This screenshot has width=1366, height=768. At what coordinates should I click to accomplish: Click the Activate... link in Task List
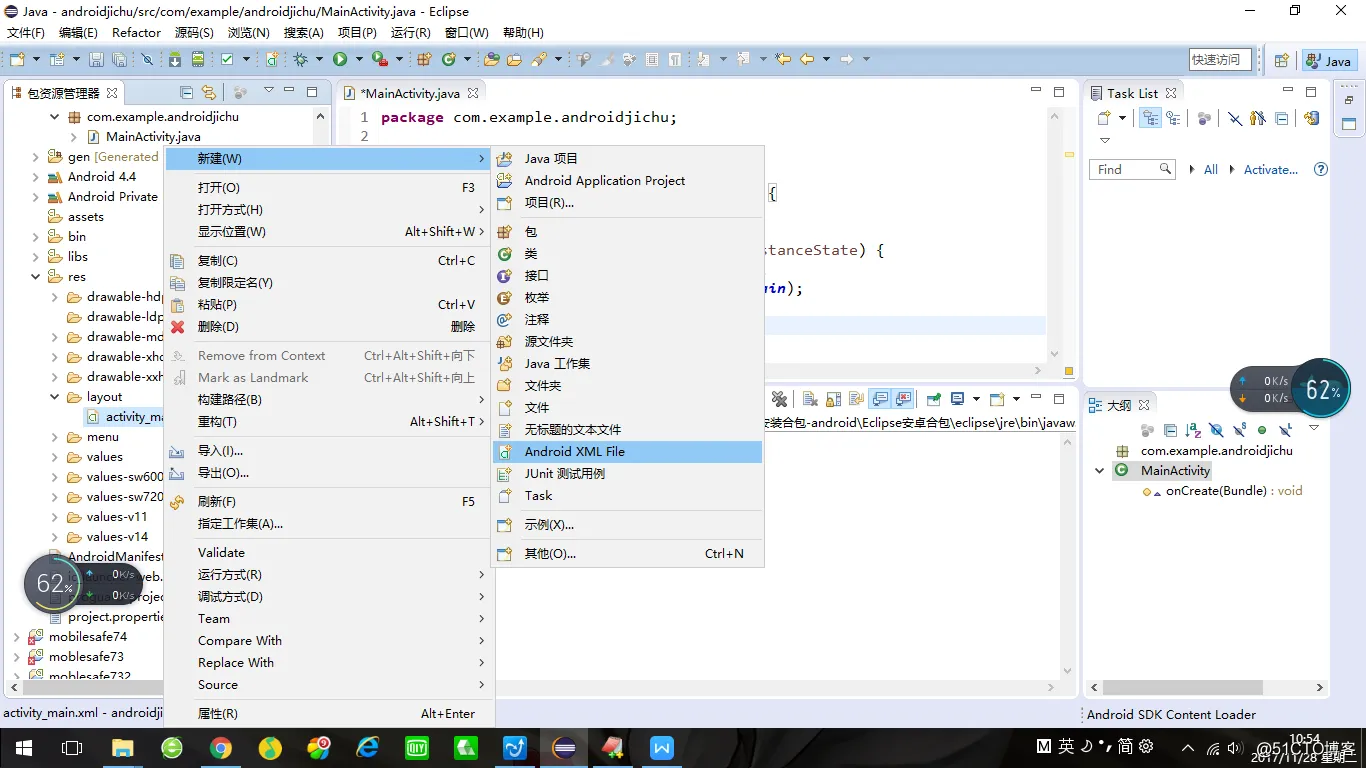tap(1271, 170)
